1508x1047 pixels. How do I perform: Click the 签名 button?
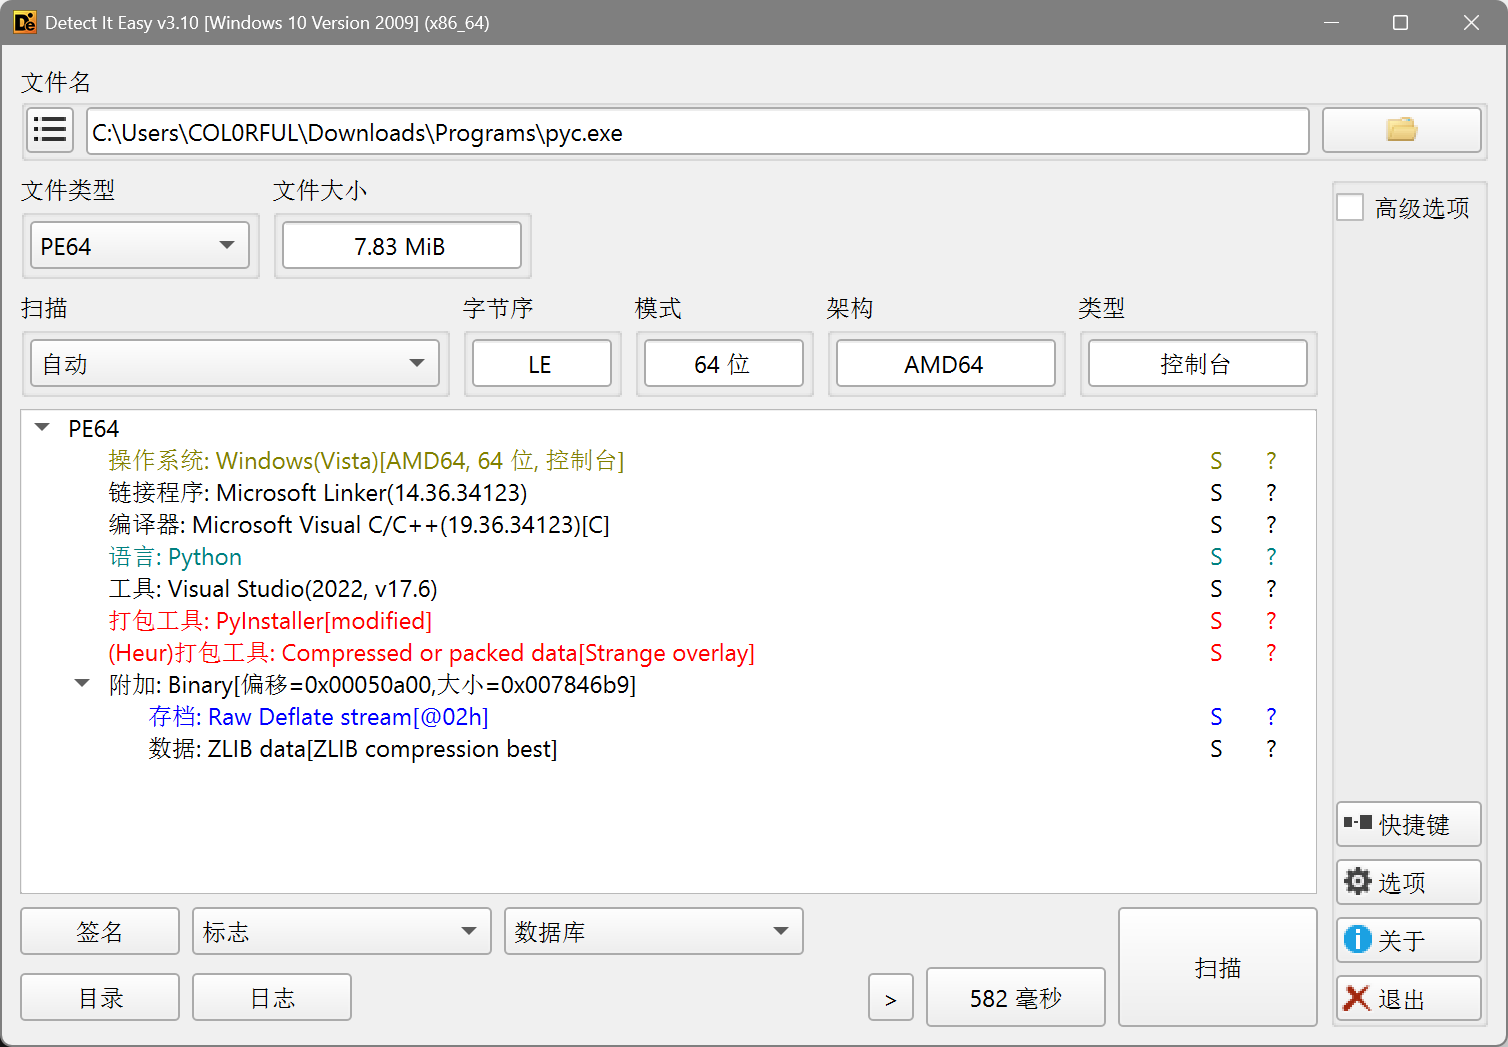100,931
